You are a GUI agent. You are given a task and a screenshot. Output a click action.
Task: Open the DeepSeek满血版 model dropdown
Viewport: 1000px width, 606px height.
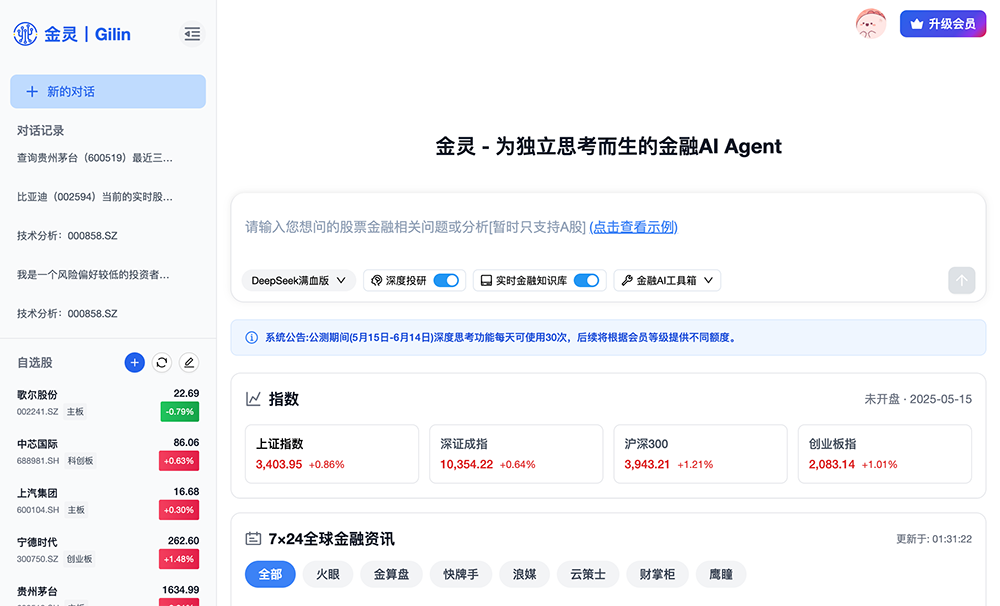pyautogui.click(x=298, y=281)
